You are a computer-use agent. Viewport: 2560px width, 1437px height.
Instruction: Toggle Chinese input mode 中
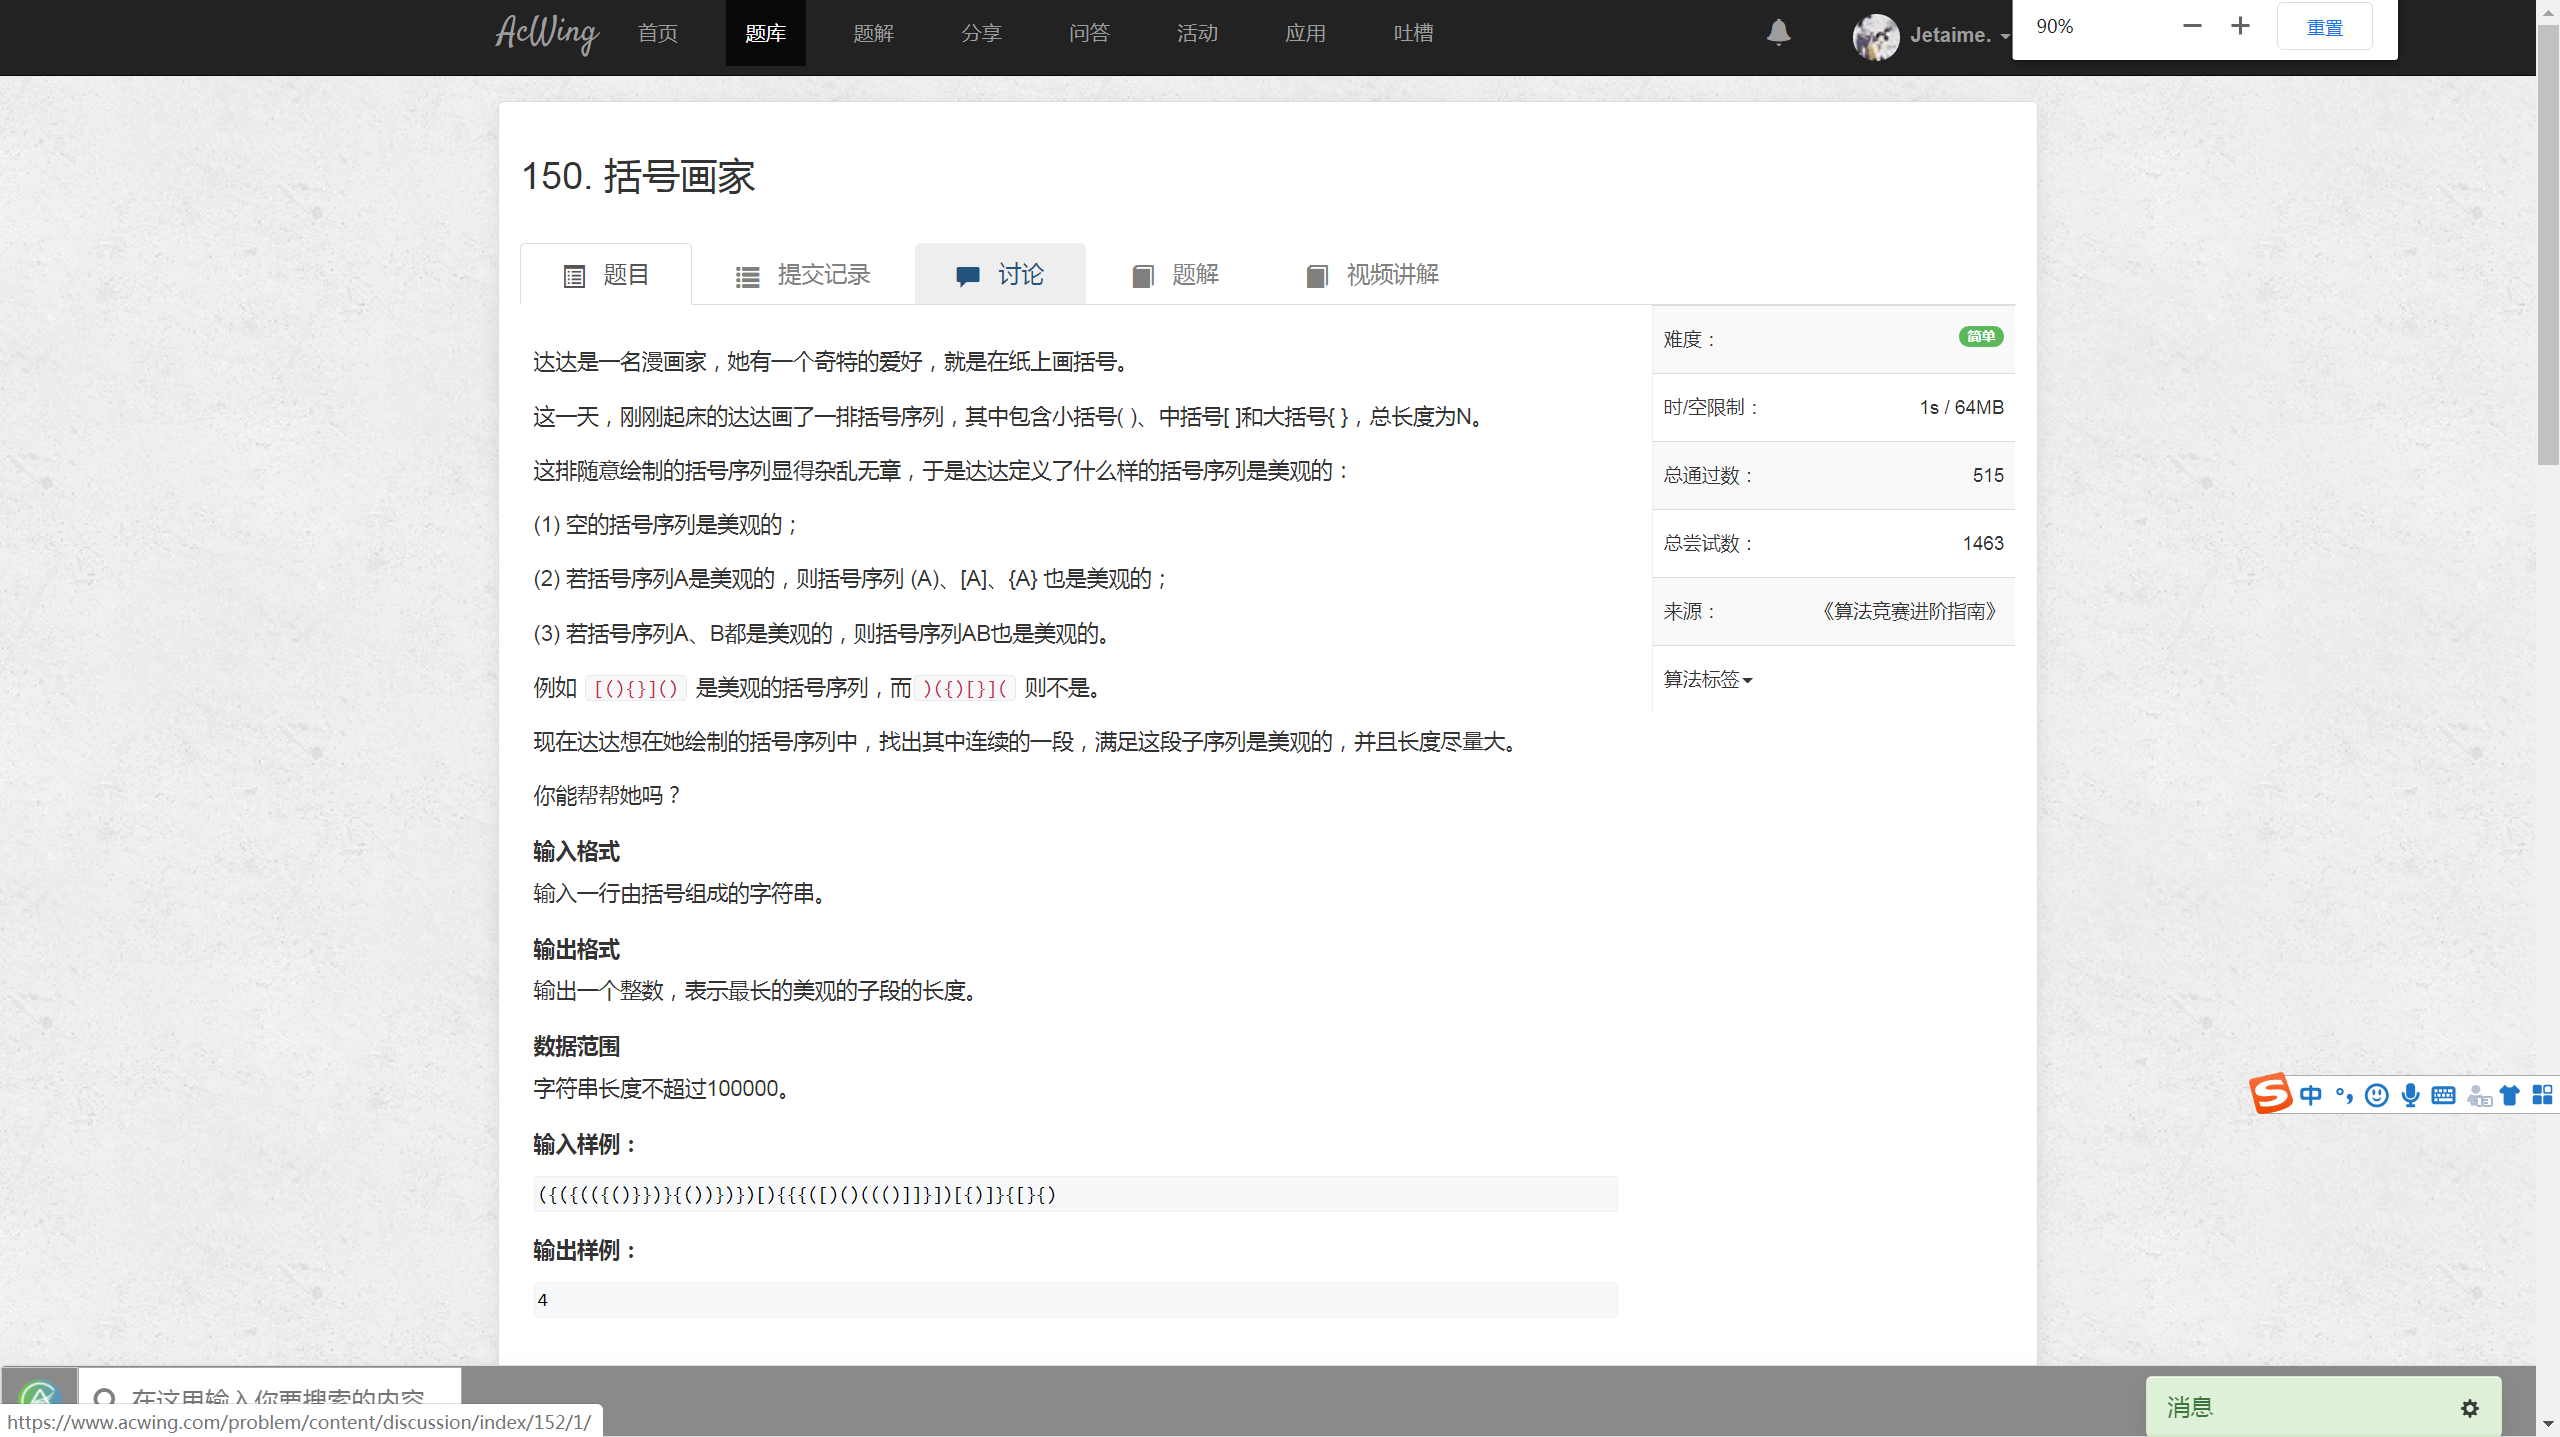tap(2310, 1095)
